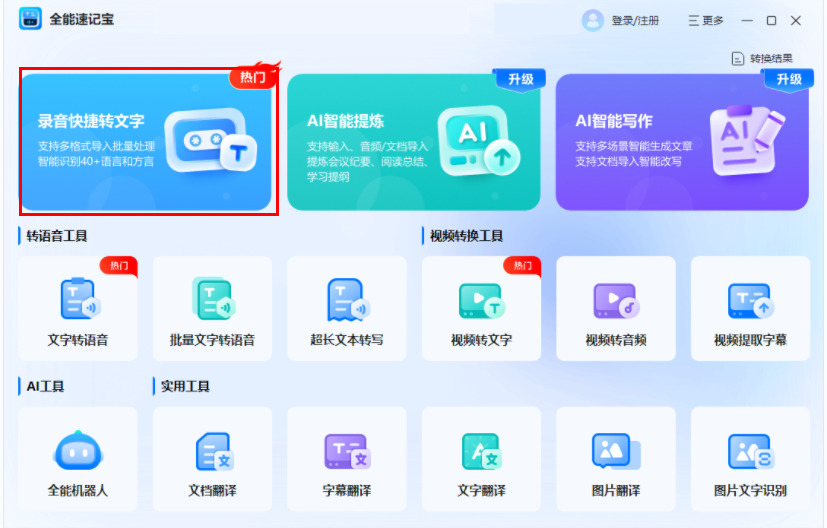Click the 全能速记宝 app logo
Image resolution: width=827 pixels, height=528 pixels.
click(30, 20)
